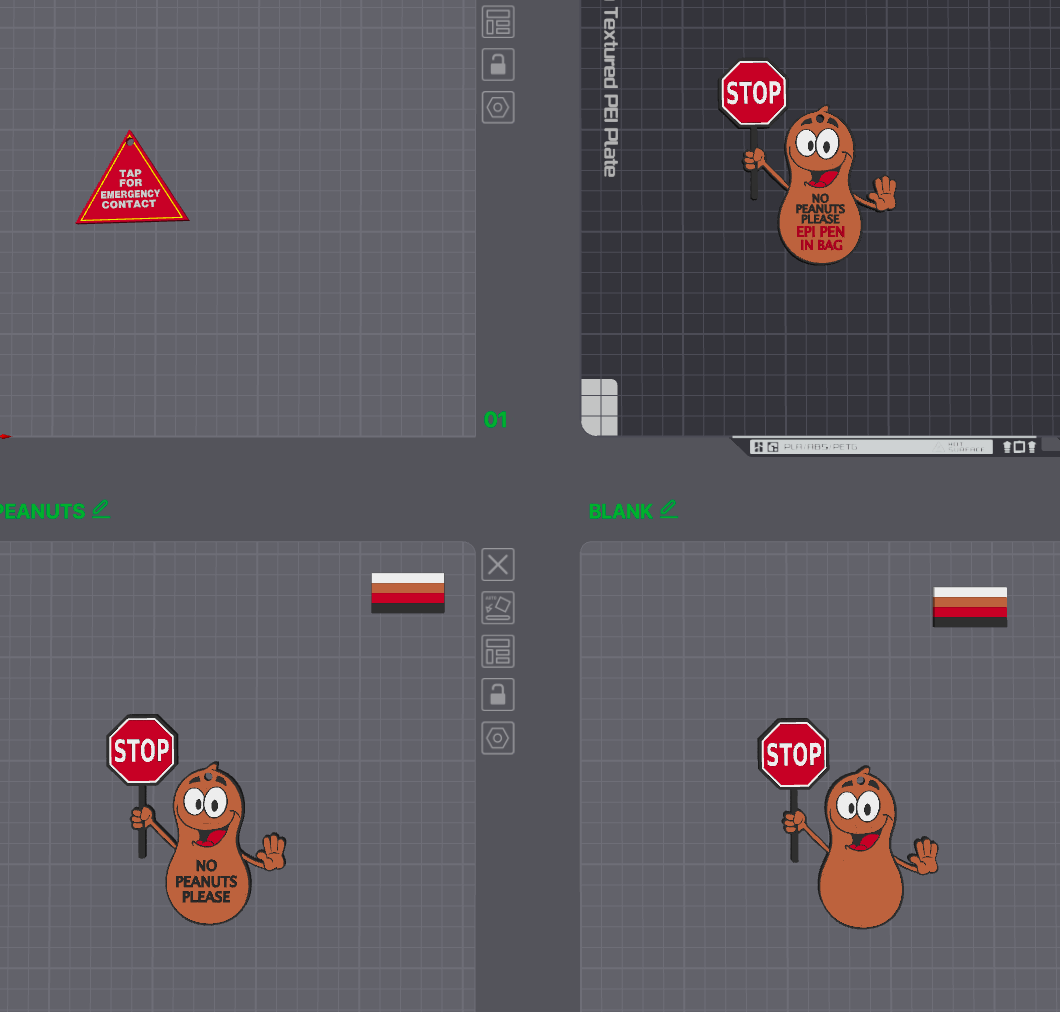
Task: Click the arrange objects icon on the PEANUTS plate
Action: [498, 652]
